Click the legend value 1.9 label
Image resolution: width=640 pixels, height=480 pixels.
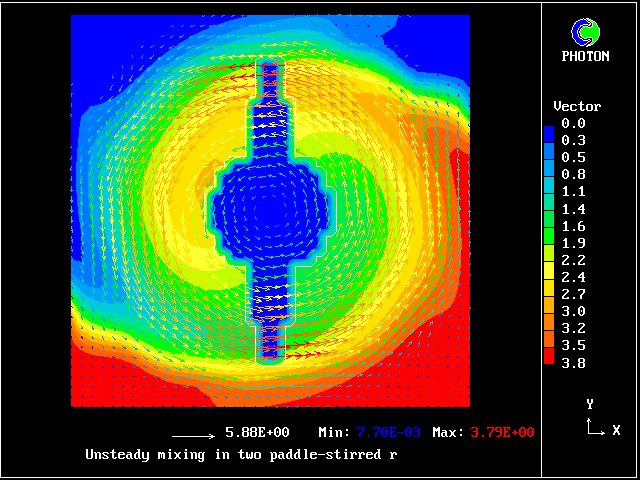click(572, 243)
